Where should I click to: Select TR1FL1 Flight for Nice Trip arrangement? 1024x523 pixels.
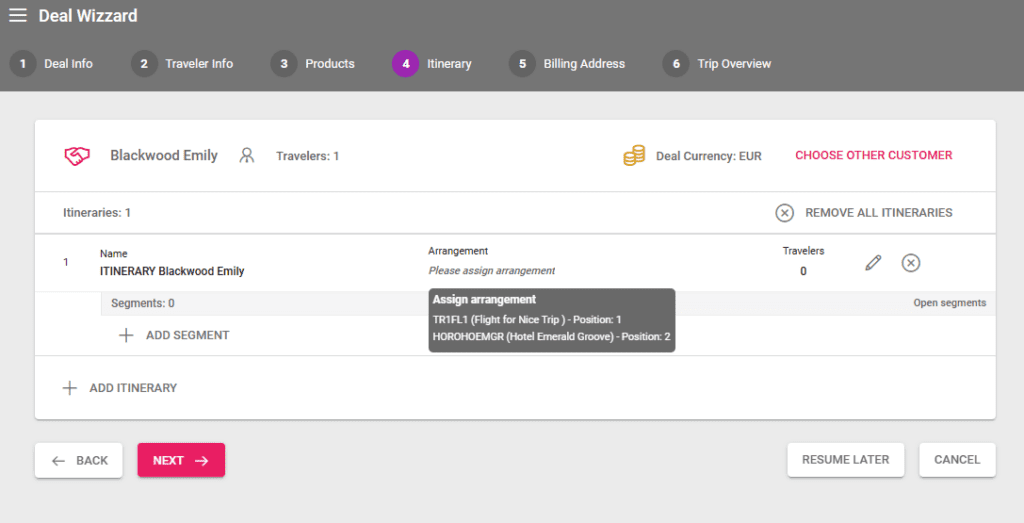(527, 319)
